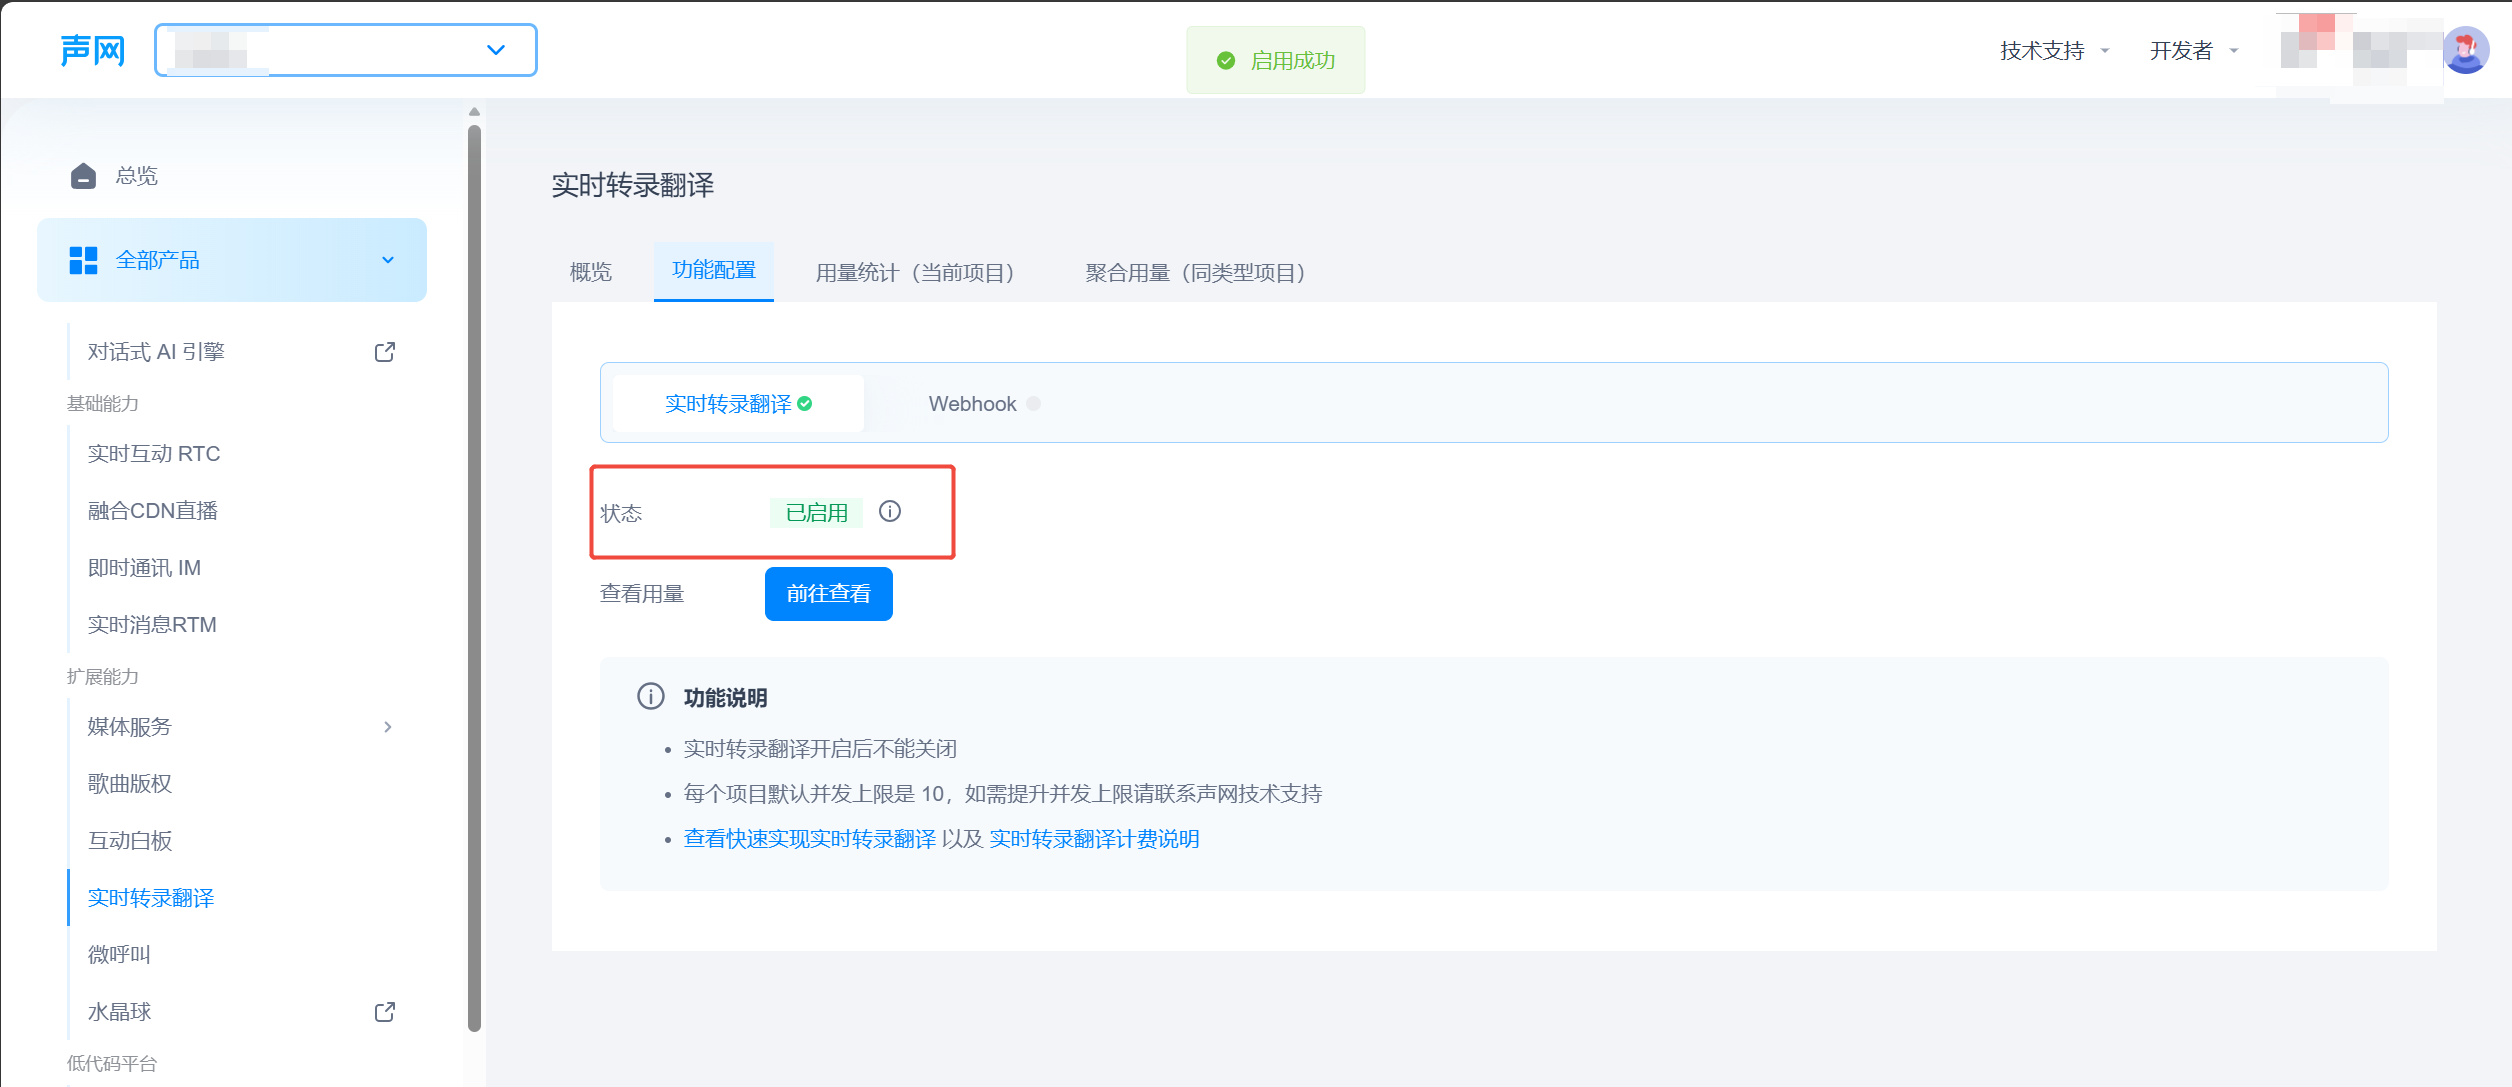Click the user avatar icon
The image size is (2512, 1087).
2466,50
